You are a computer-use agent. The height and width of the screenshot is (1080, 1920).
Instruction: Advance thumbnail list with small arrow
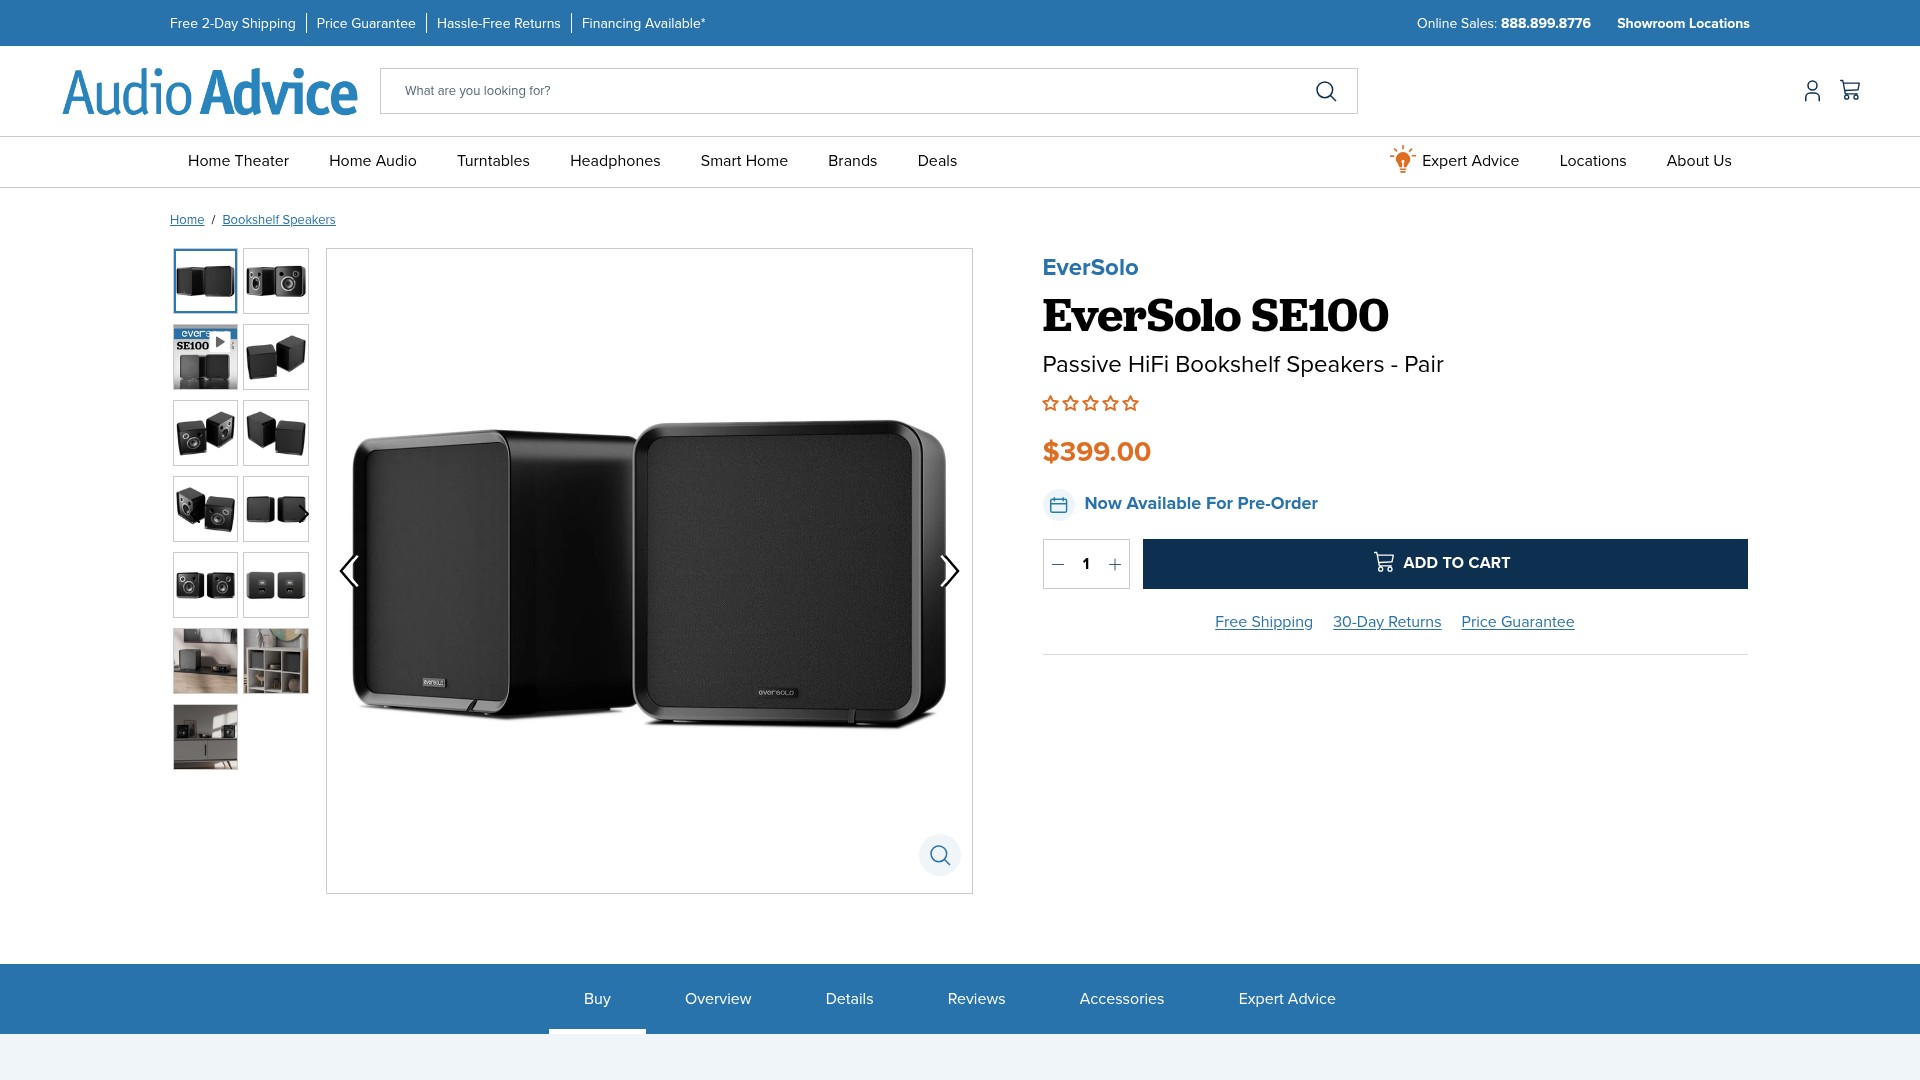[x=303, y=514]
